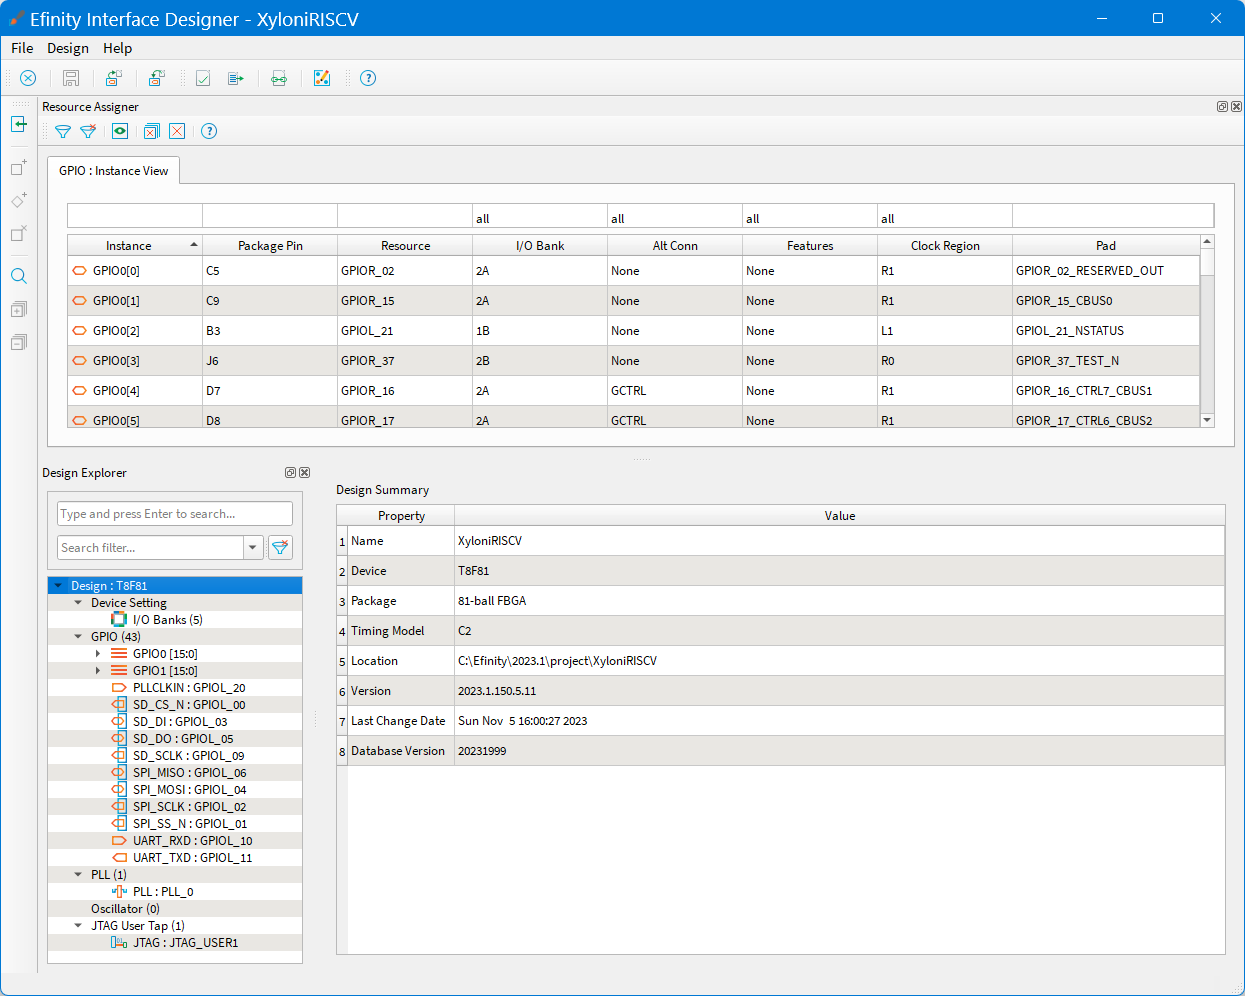The image size is (1245, 996).
Task: Select the GPIO : Instance View tab
Action: (113, 171)
